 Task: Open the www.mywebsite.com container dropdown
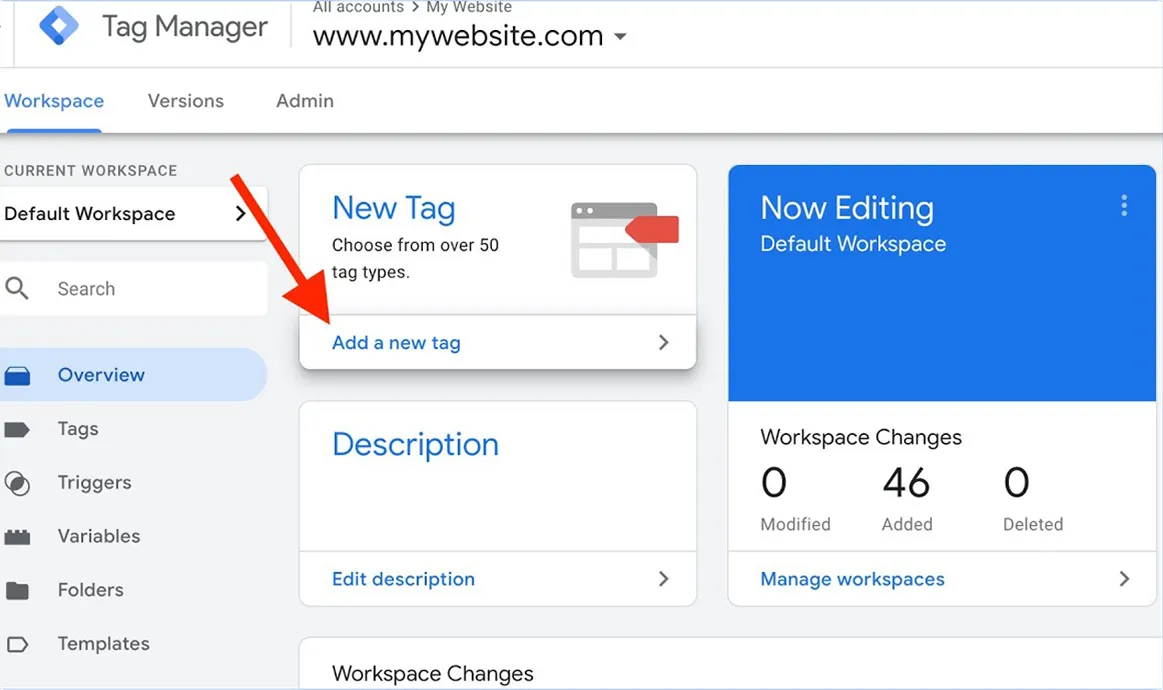470,36
